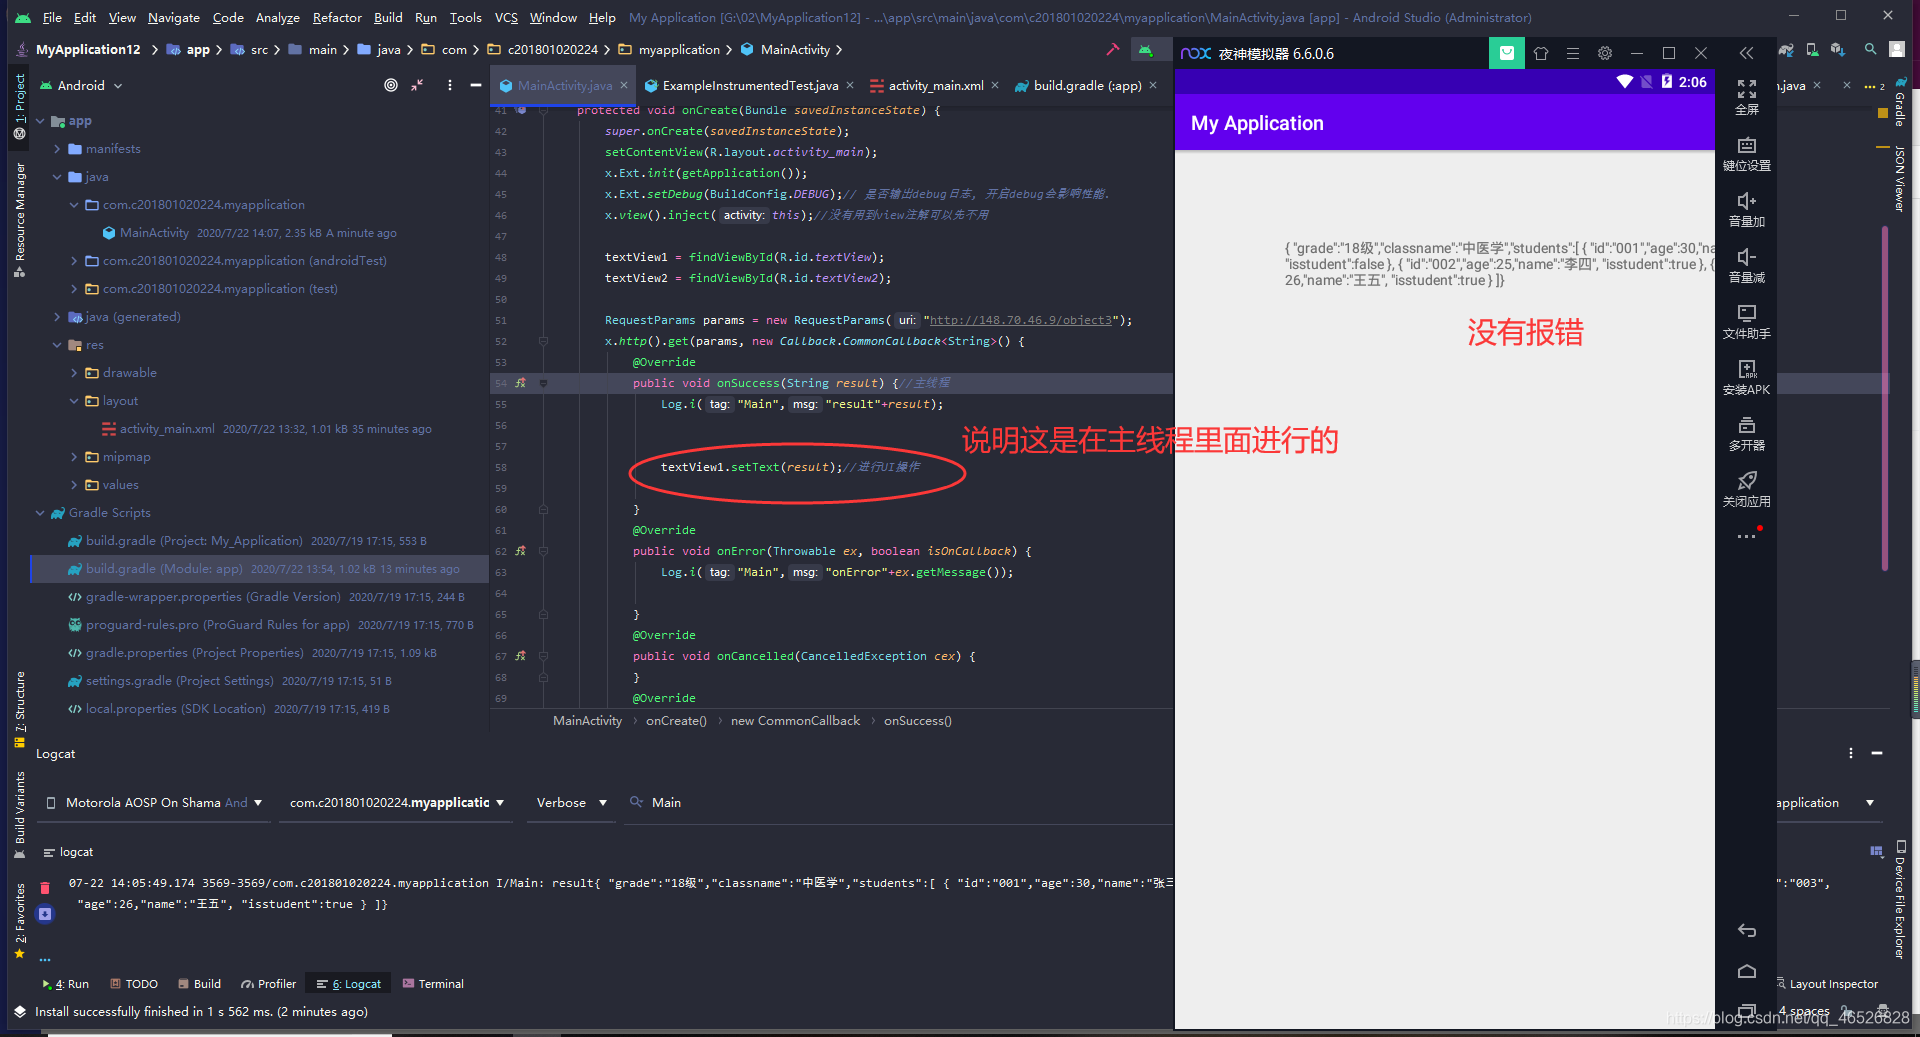The image size is (1920, 1037).
Task: Expand values folder in project tree
Action: point(74,485)
